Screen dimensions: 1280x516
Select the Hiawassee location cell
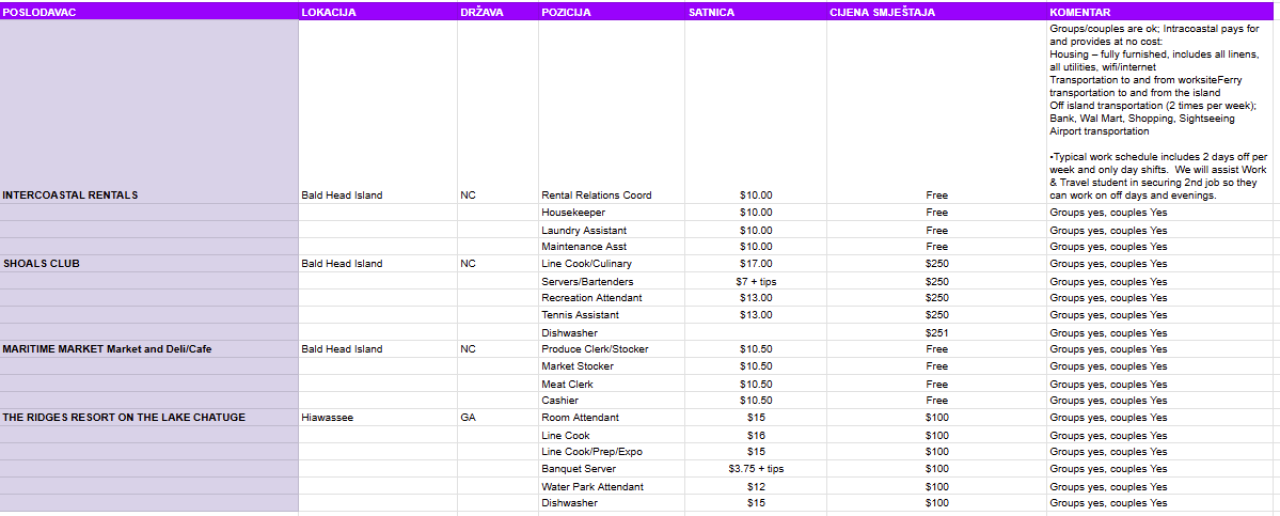pos(378,418)
